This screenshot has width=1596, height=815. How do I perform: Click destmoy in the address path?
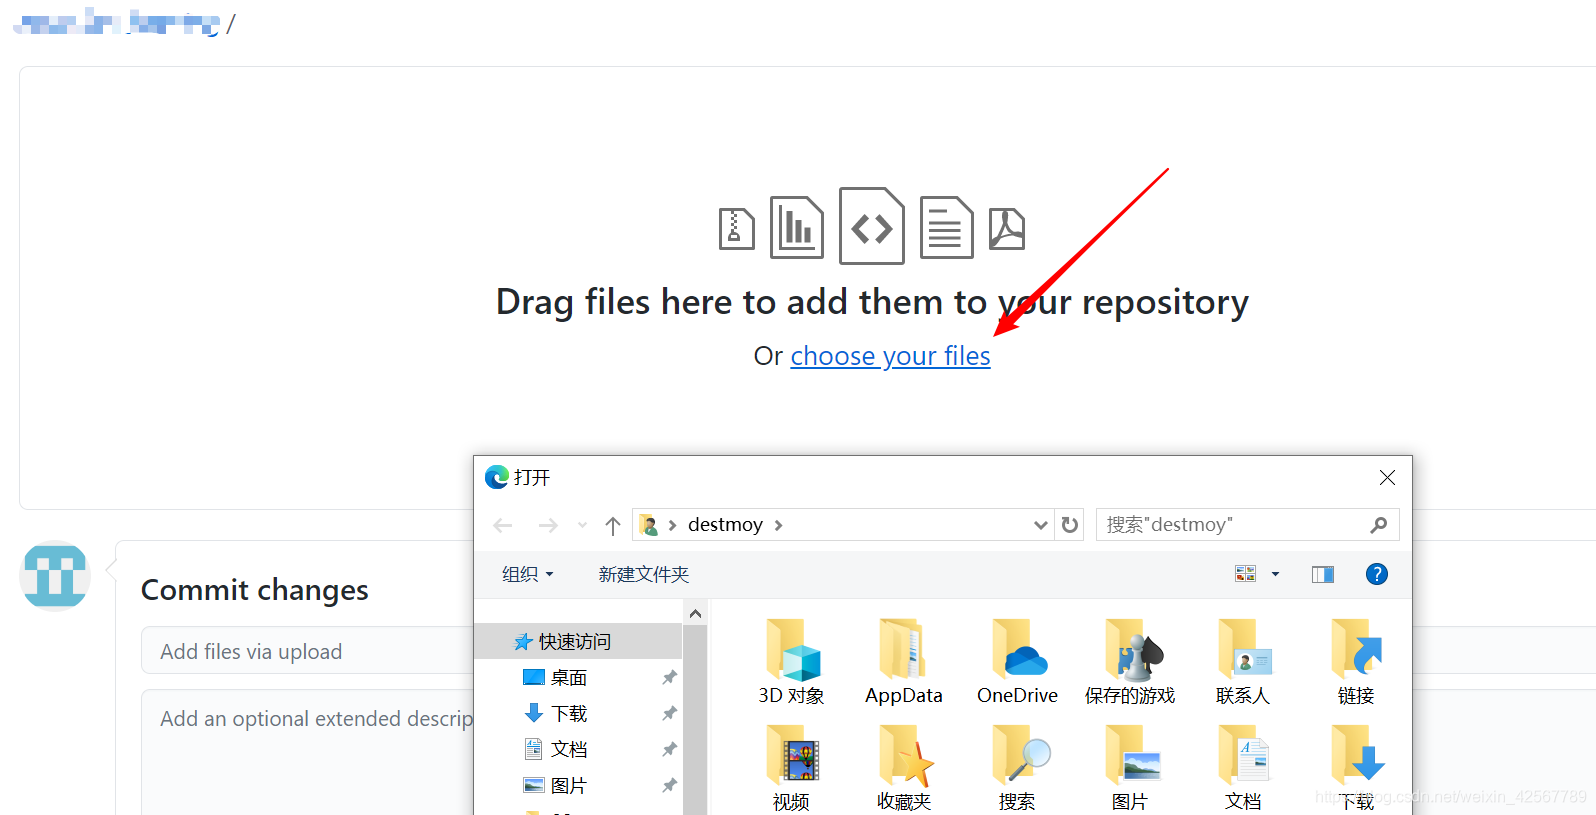(x=725, y=525)
